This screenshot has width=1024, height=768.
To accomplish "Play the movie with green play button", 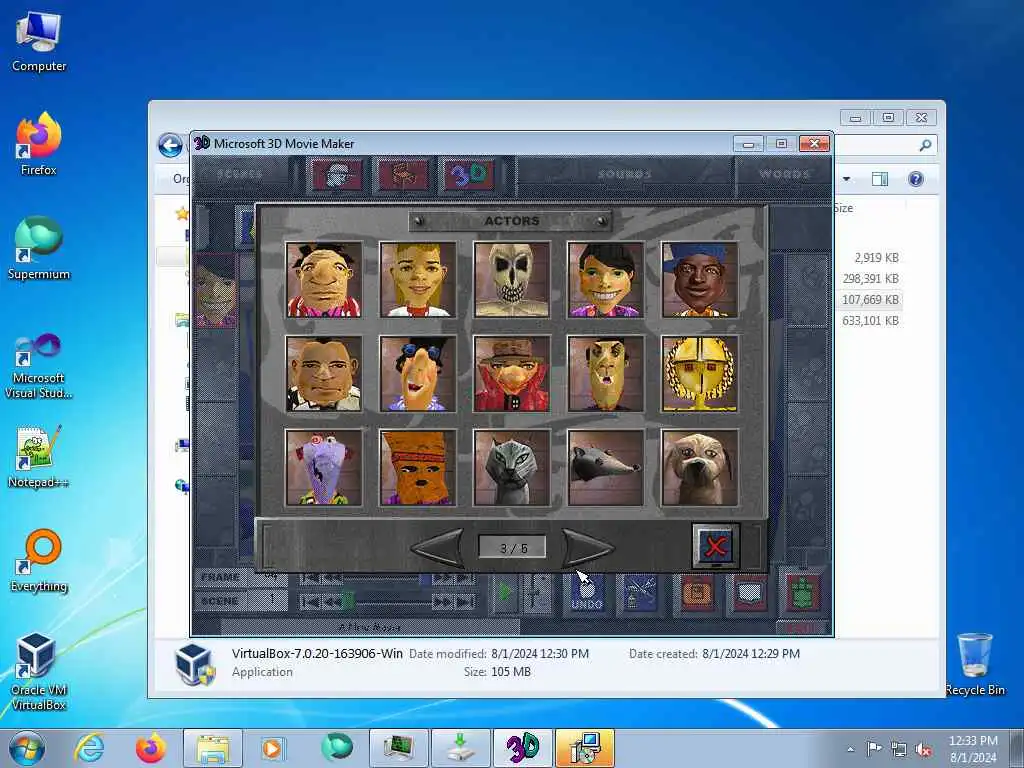I will click(x=504, y=593).
